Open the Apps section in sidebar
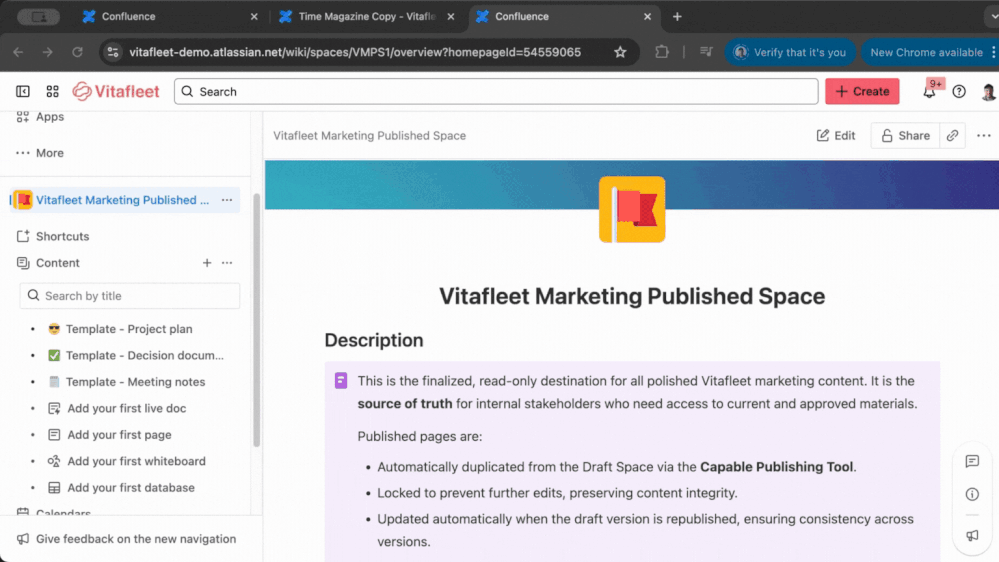This screenshot has width=999, height=562. [50, 117]
